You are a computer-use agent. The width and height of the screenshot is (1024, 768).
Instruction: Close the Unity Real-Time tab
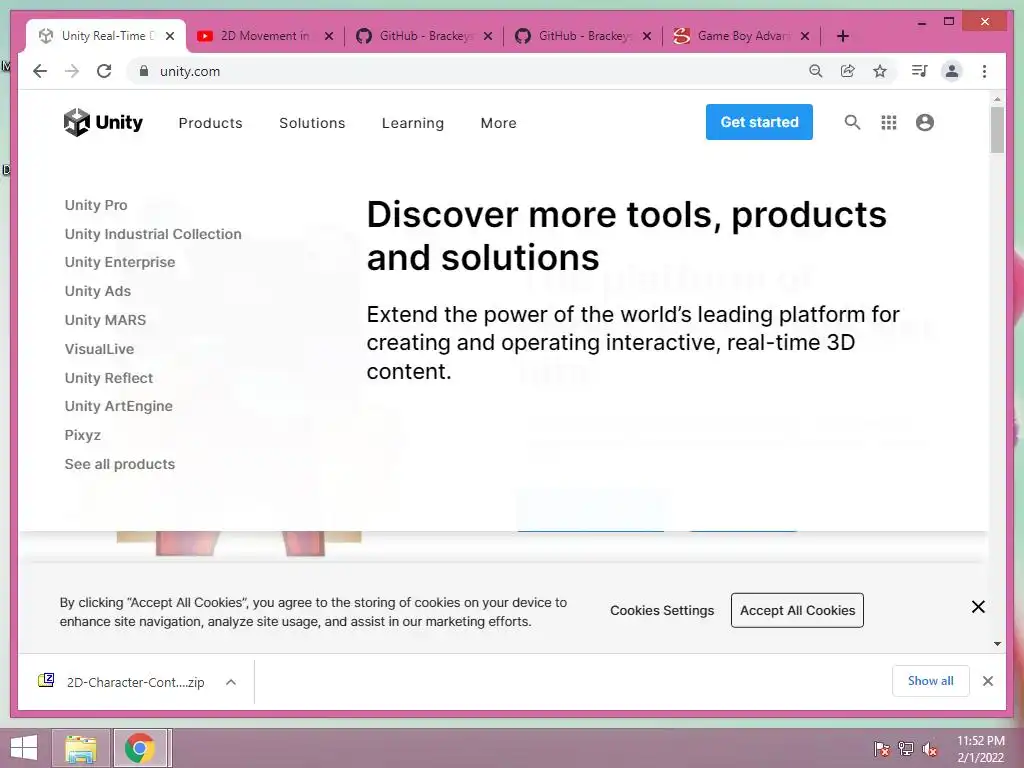(170, 36)
